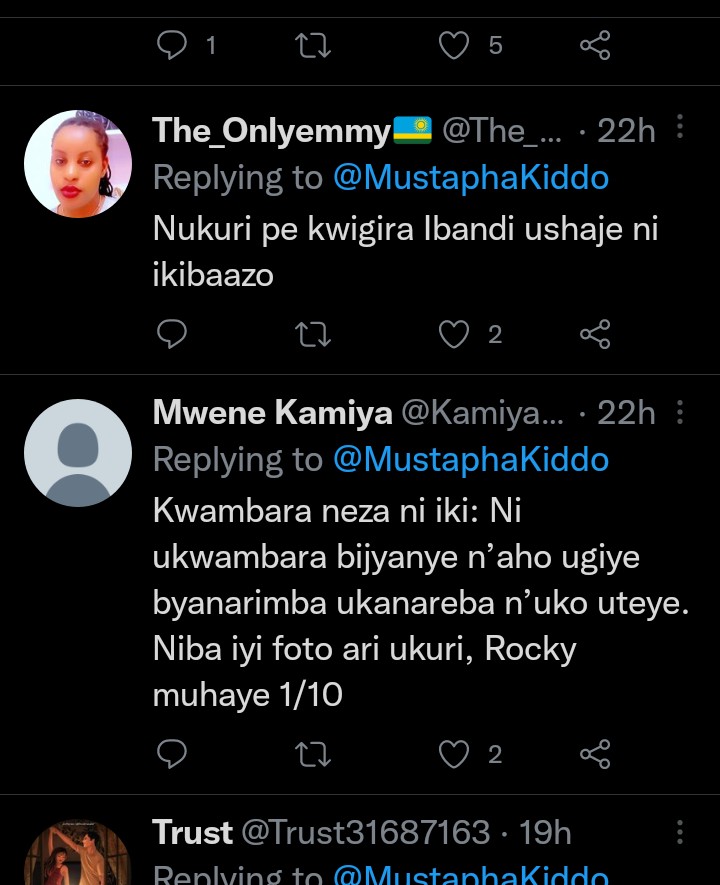Open reply on top tweet with 1 comment
The width and height of the screenshot is (720, 885).
point(172,45)
